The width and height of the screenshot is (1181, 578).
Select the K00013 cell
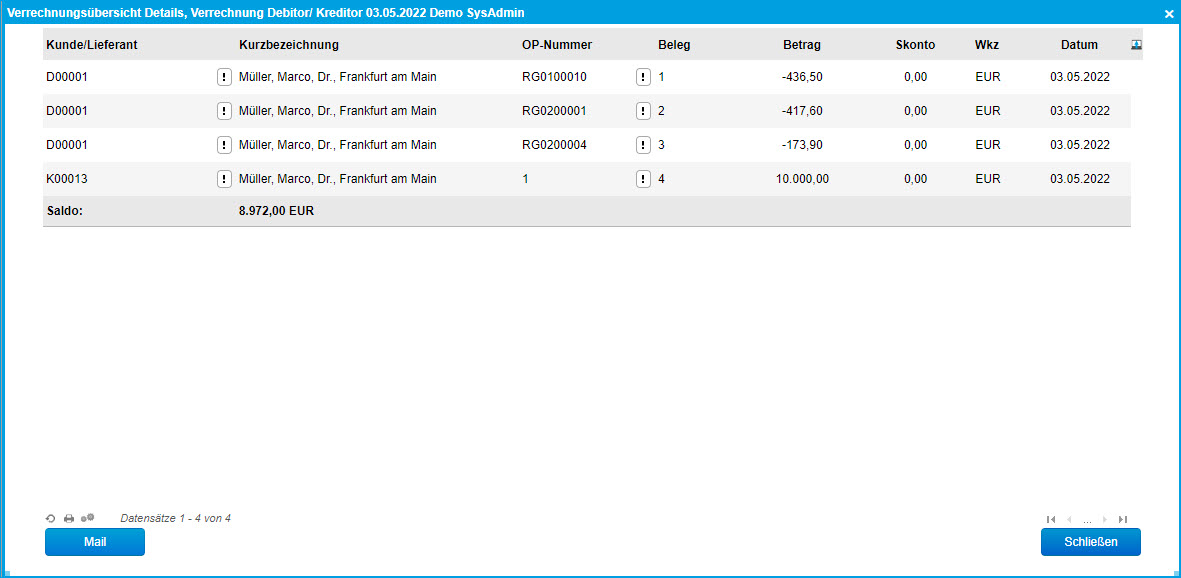67,179
